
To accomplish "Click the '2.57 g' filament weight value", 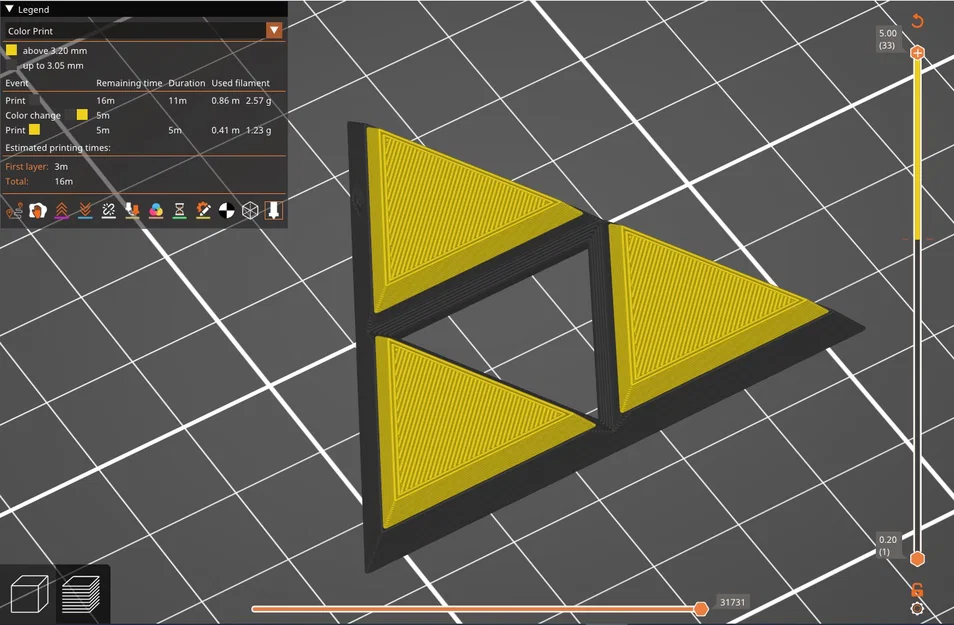I will click(259, 100).
